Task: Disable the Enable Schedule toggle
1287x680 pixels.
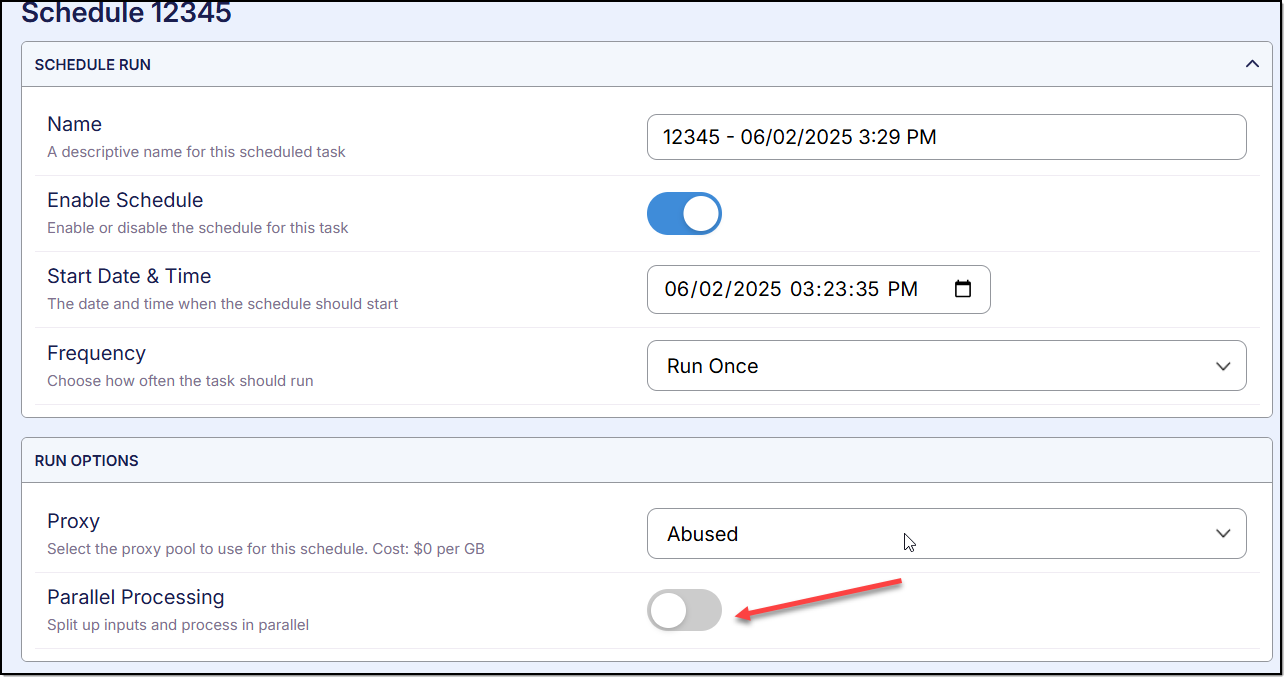Action: coord(684,214)
